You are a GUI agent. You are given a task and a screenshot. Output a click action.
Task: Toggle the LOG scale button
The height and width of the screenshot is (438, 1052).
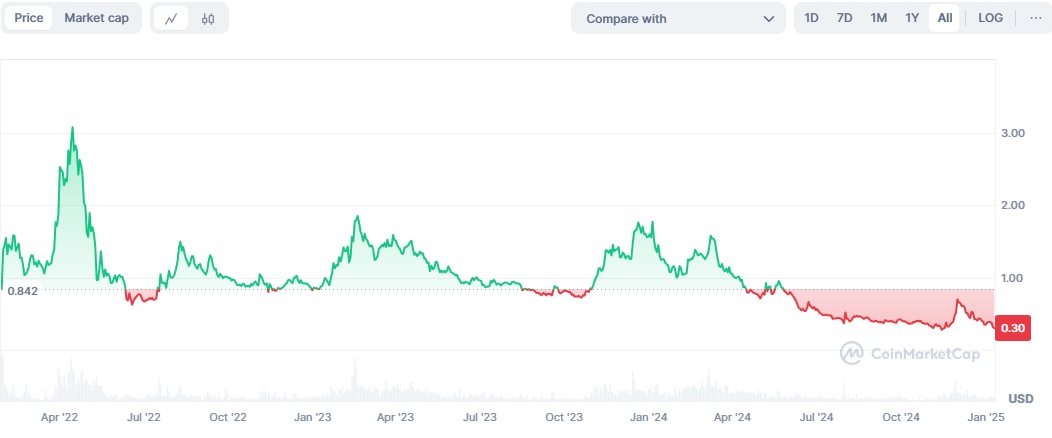(x=990, y=18)
